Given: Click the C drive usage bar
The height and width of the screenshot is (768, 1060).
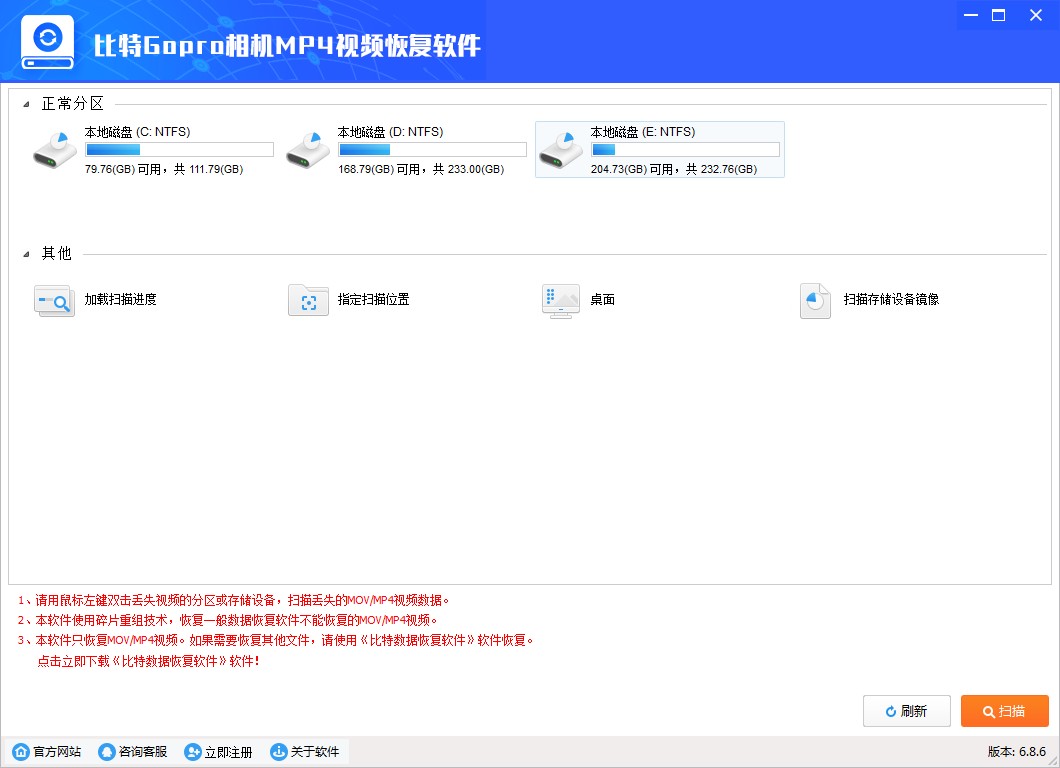Looking at the screenshot, I should [x=179, y=149].
